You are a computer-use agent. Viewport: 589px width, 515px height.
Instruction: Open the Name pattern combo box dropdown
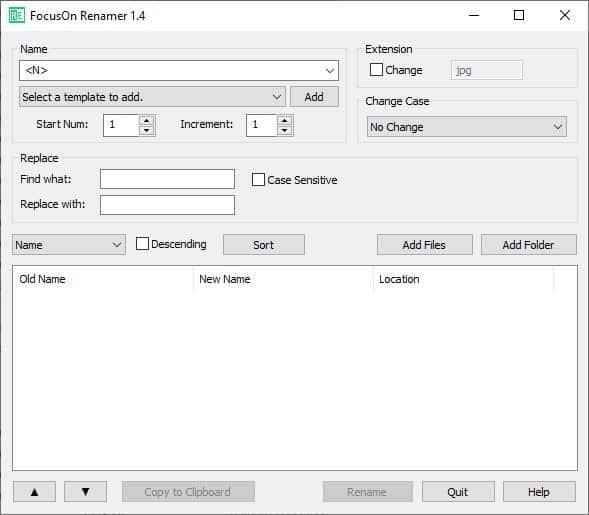click(330, 71)
